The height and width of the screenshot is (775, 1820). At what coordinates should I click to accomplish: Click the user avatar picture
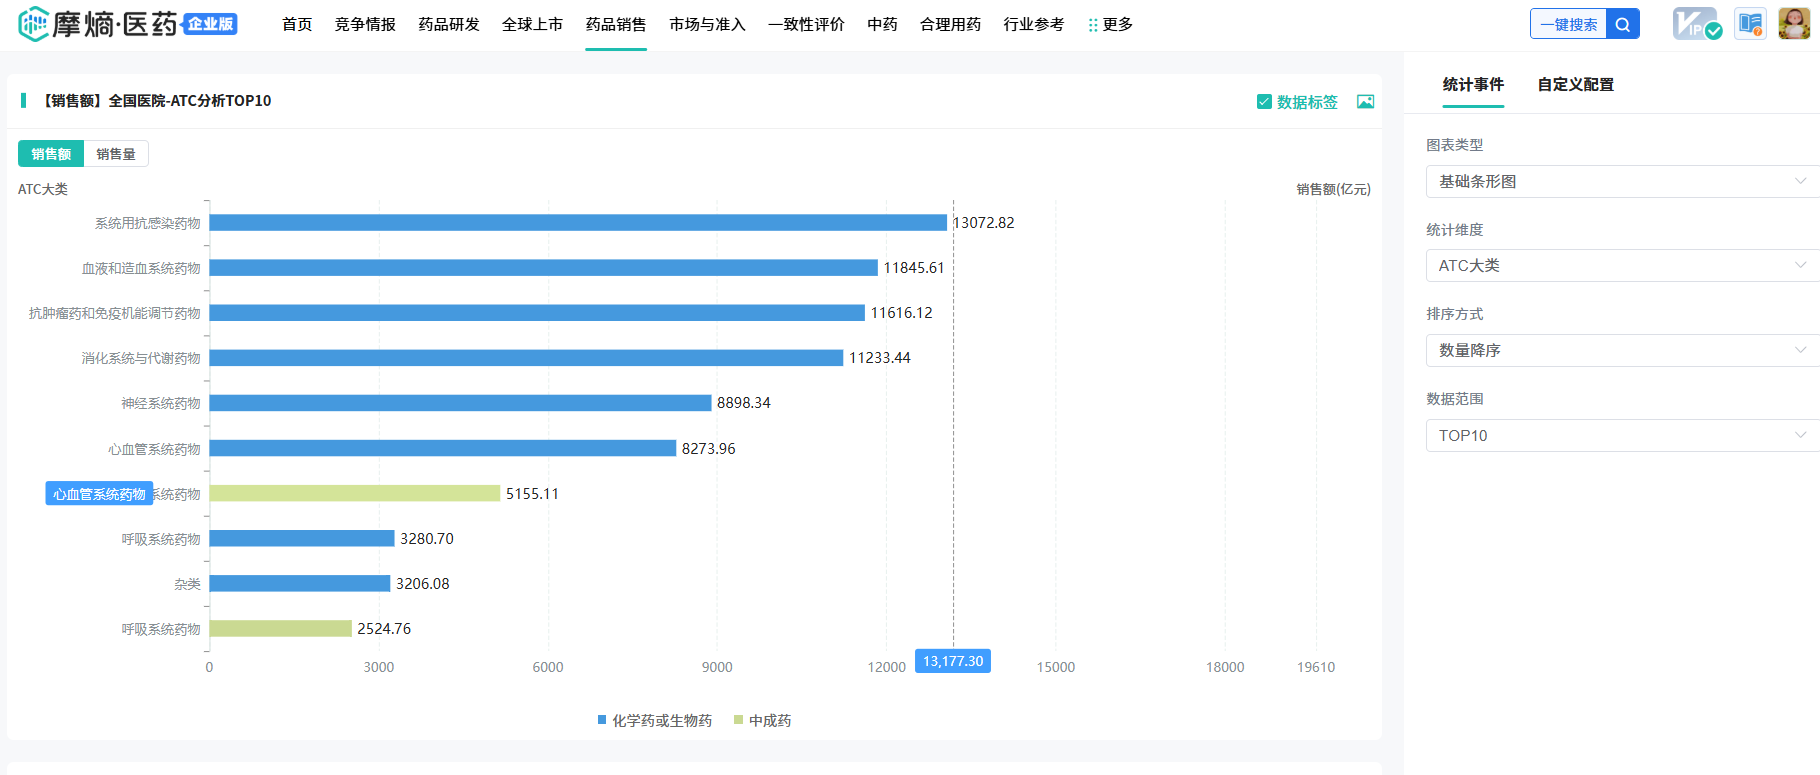pyautogui.click(x=1794, y=24)
